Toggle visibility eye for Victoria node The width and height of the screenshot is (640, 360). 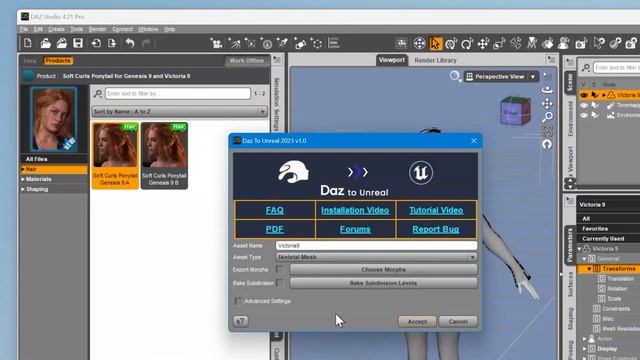pos(584,95)
